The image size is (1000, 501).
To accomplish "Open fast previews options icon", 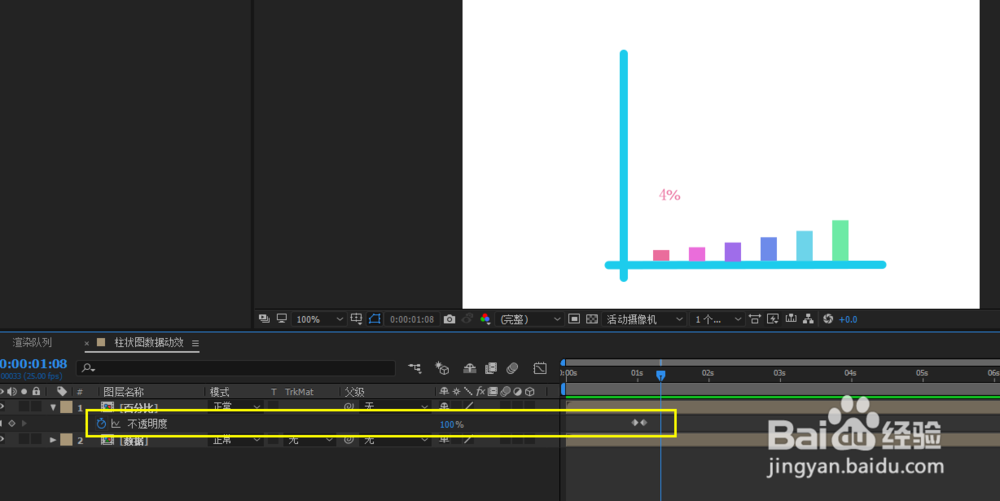I will tap(773, 319).
